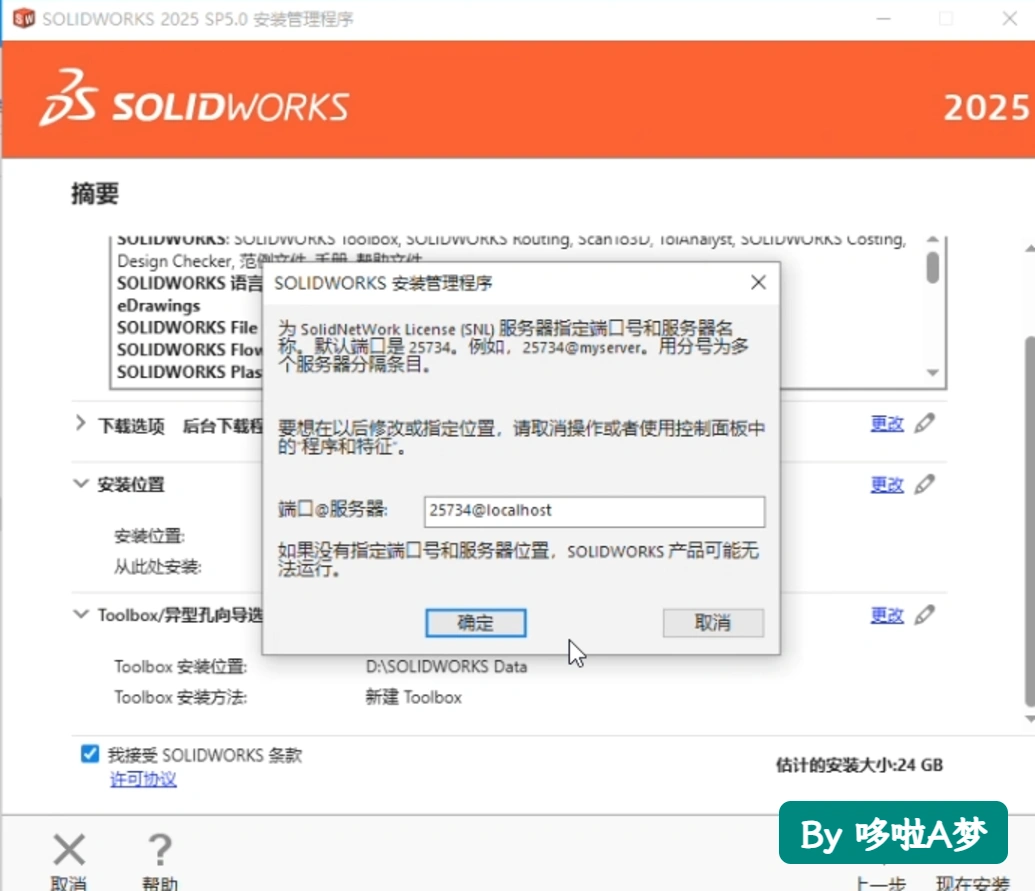Viewport: 1035px width, 891px height.
Task: Open help via the question mark icon
Action: pos(160,849)
